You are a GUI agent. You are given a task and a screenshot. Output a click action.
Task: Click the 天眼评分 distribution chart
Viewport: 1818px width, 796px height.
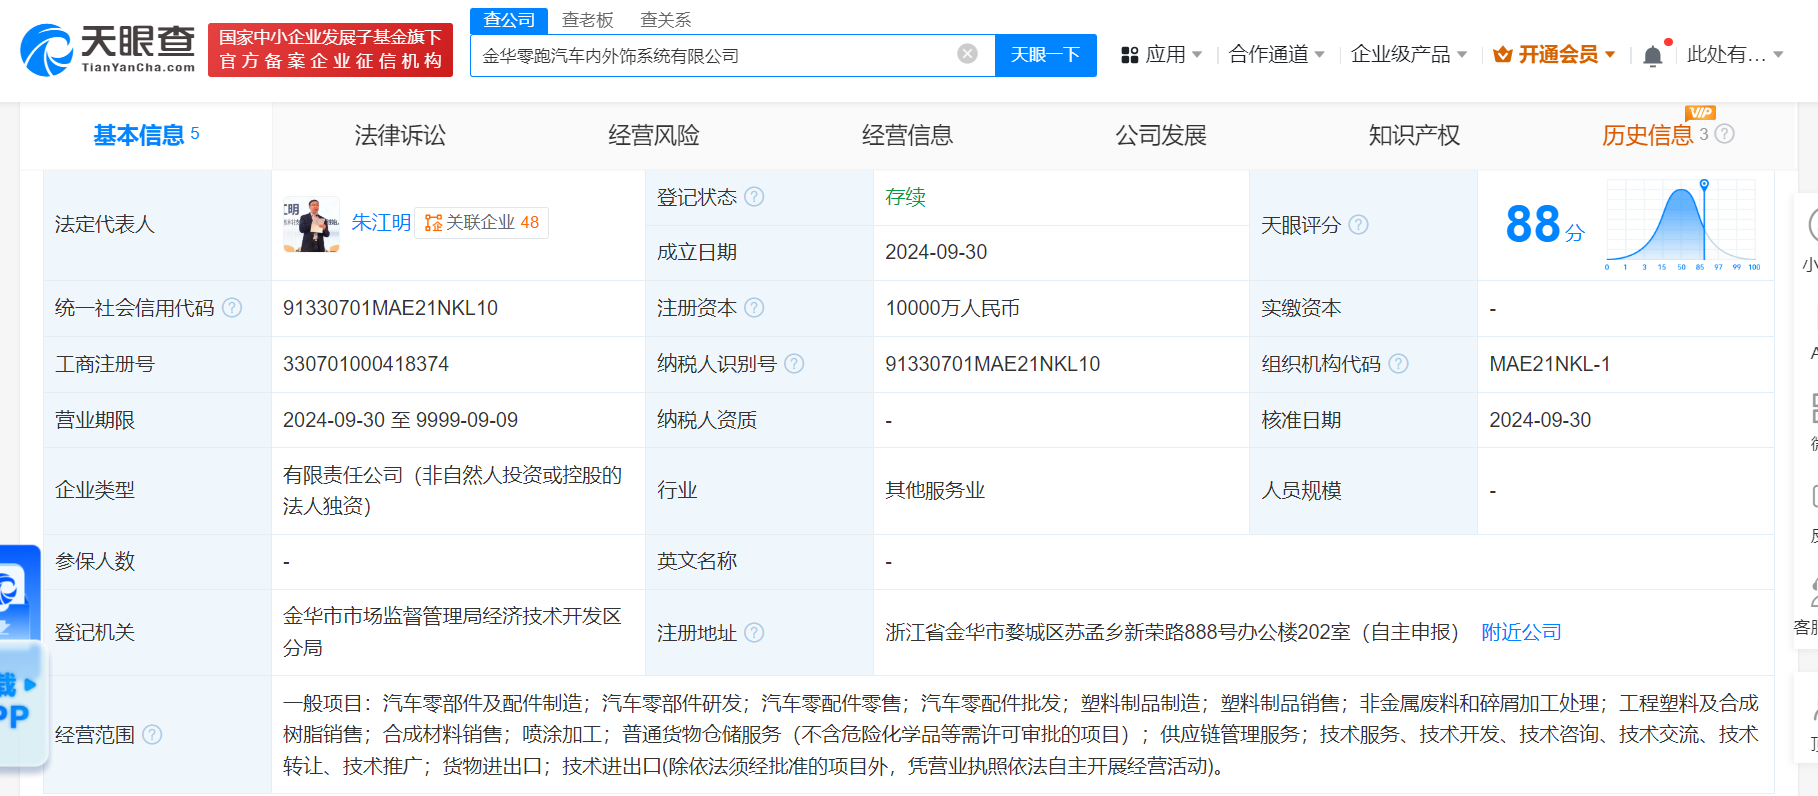[x=1682, y=226]
